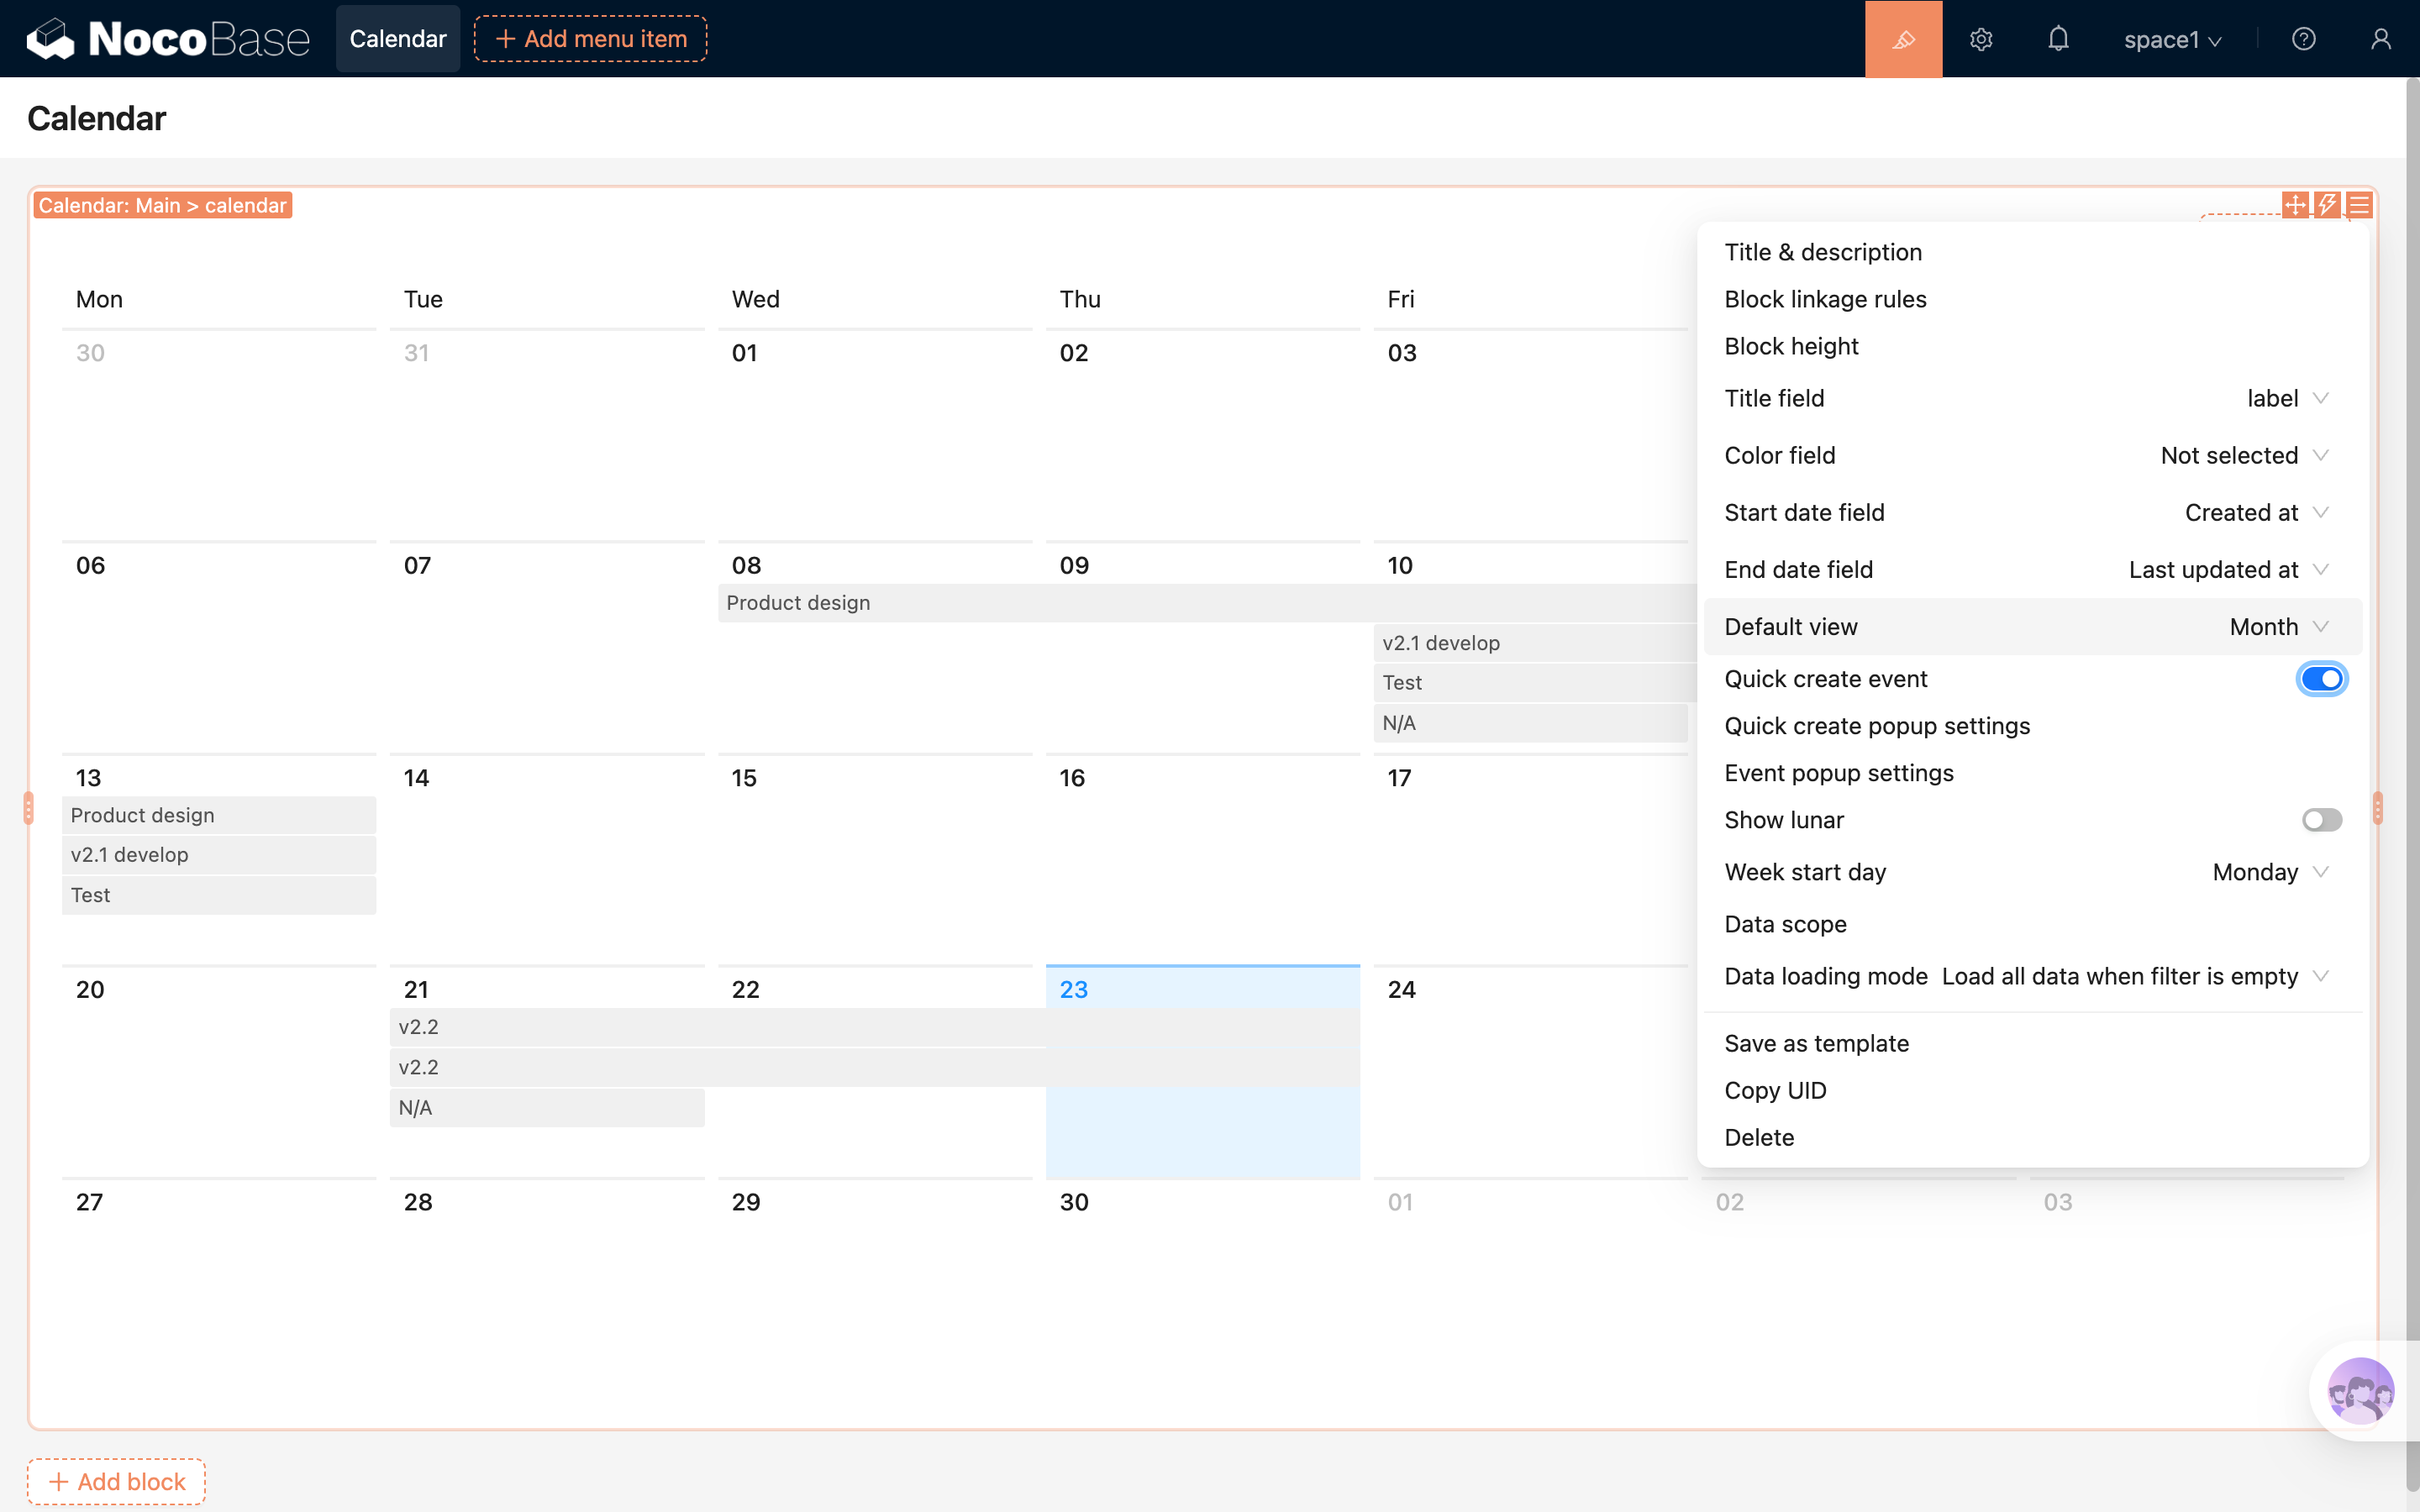Click the three-line block settings icon

click(x=2359, y=205)
